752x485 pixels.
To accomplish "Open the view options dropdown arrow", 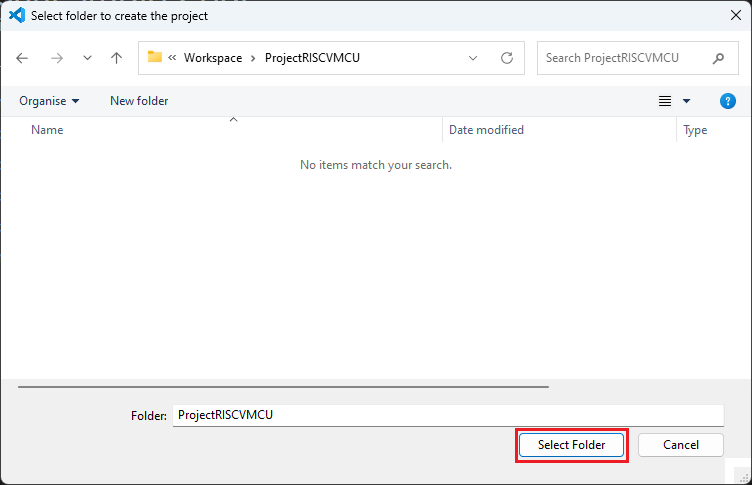I will coord(686,101).
